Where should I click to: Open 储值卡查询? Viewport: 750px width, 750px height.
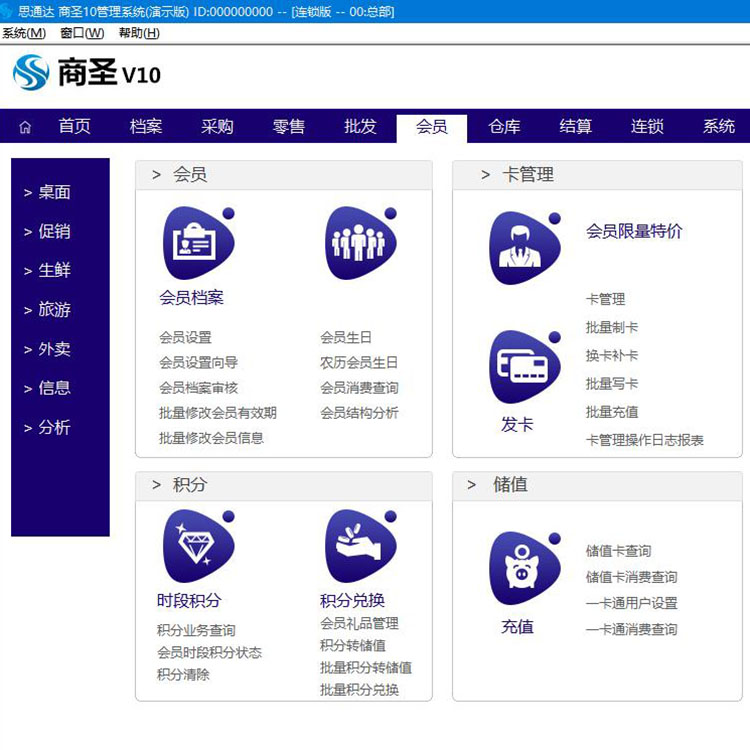(x=618, y=551)
